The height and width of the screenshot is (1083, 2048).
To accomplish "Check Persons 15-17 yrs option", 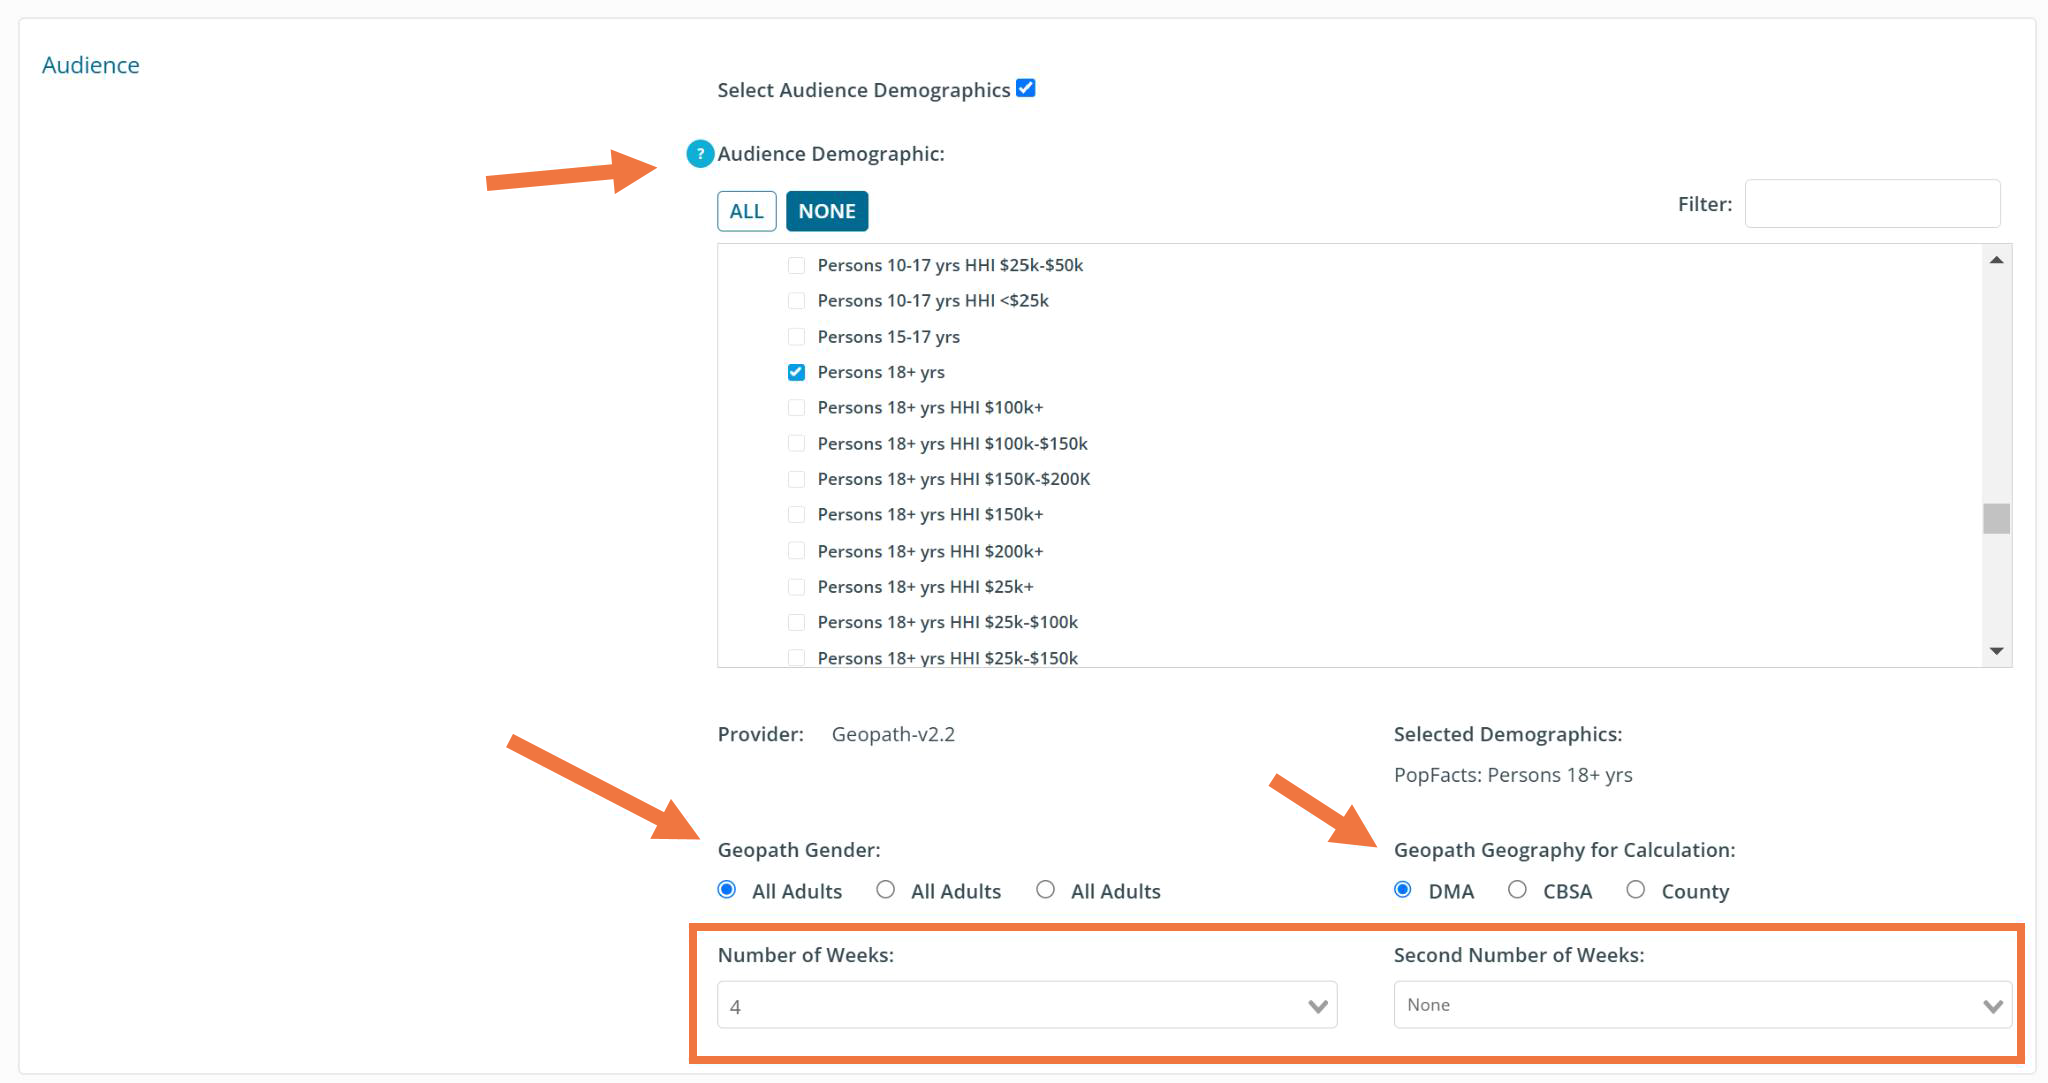I will point(796,337).
